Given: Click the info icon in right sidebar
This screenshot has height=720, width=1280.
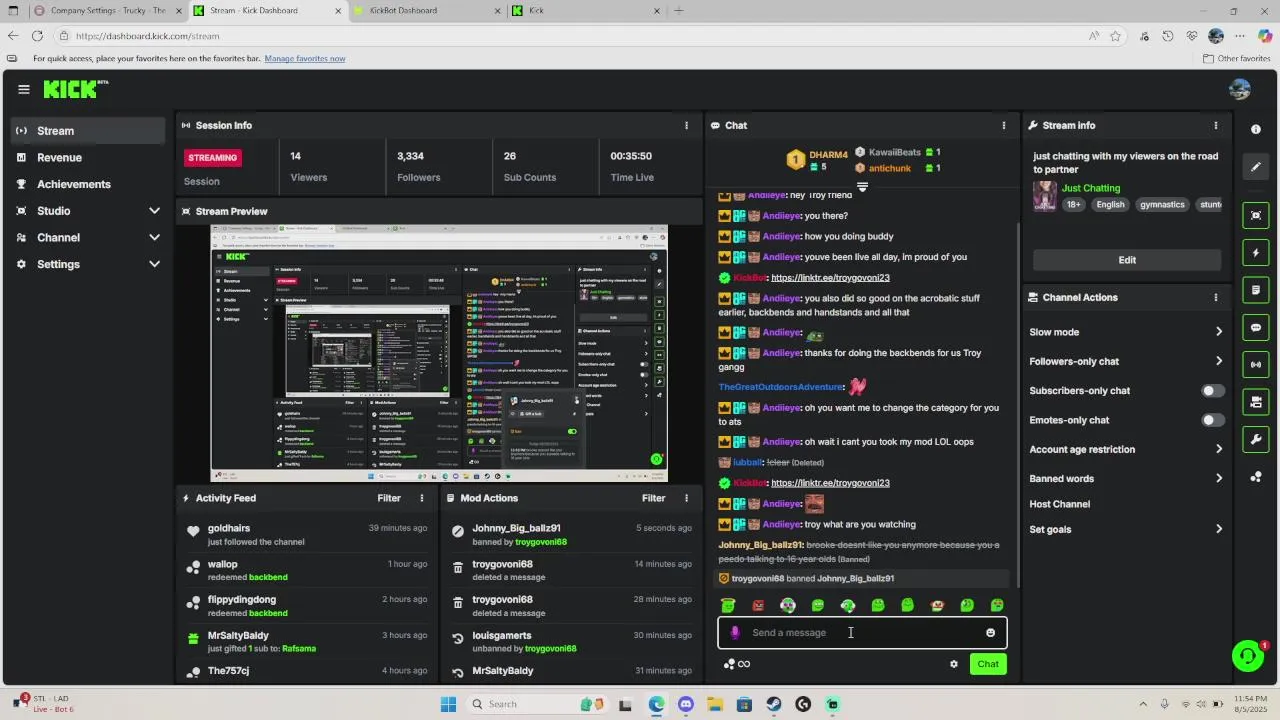Looking at the screenshot, I should click(1256, 130).
